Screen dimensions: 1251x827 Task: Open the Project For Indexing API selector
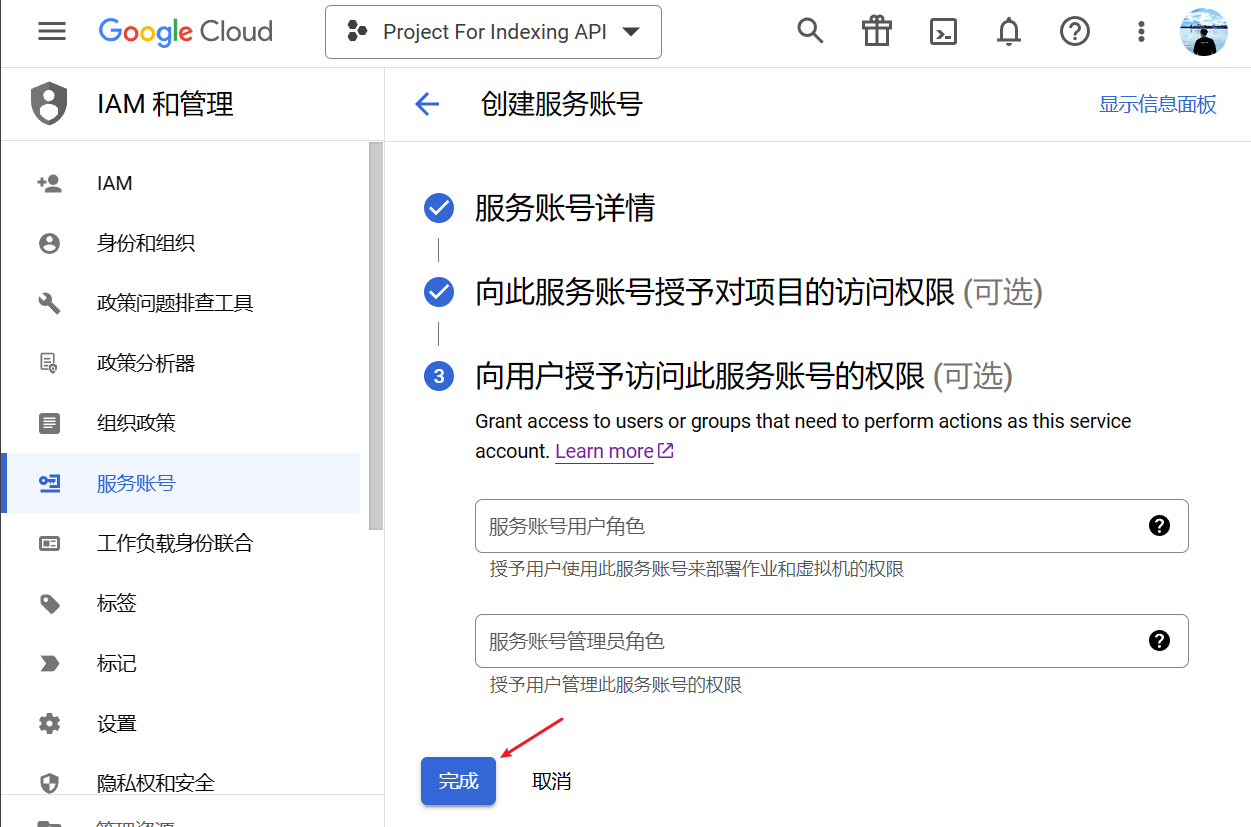[493, 32]
